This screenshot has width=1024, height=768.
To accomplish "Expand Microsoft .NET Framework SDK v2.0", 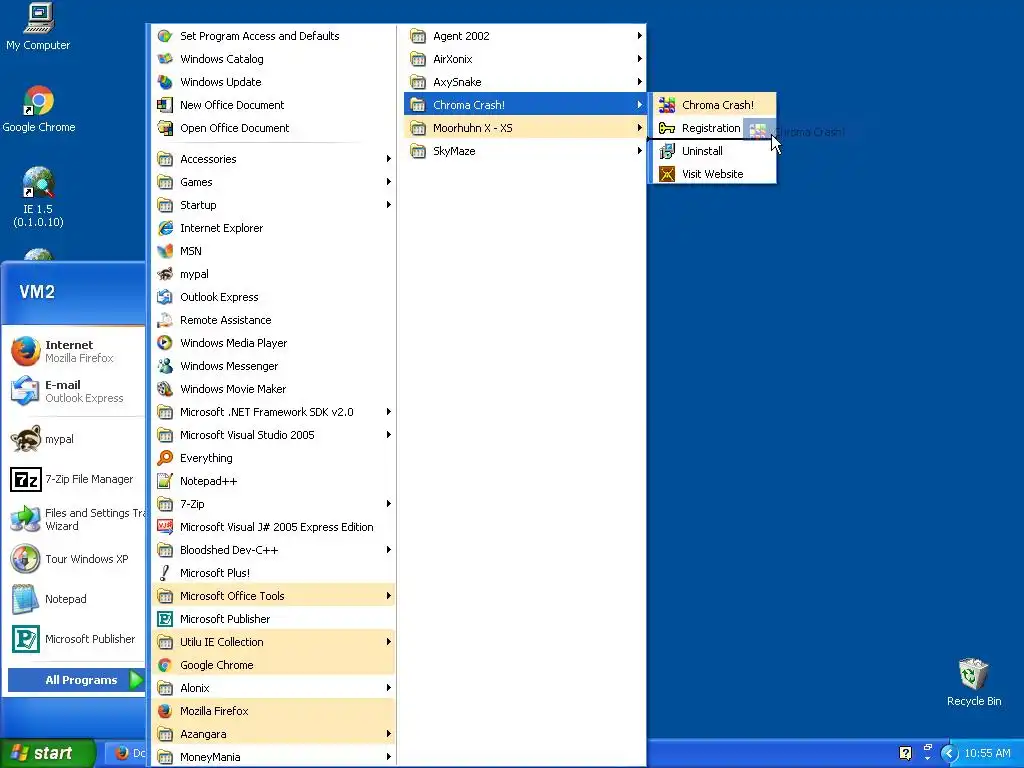I will coord(274,412).
